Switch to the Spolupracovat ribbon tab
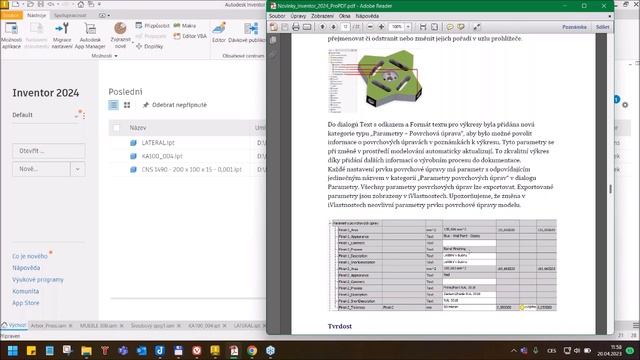This screenshot has height=360, width=640. coord(70,15)
